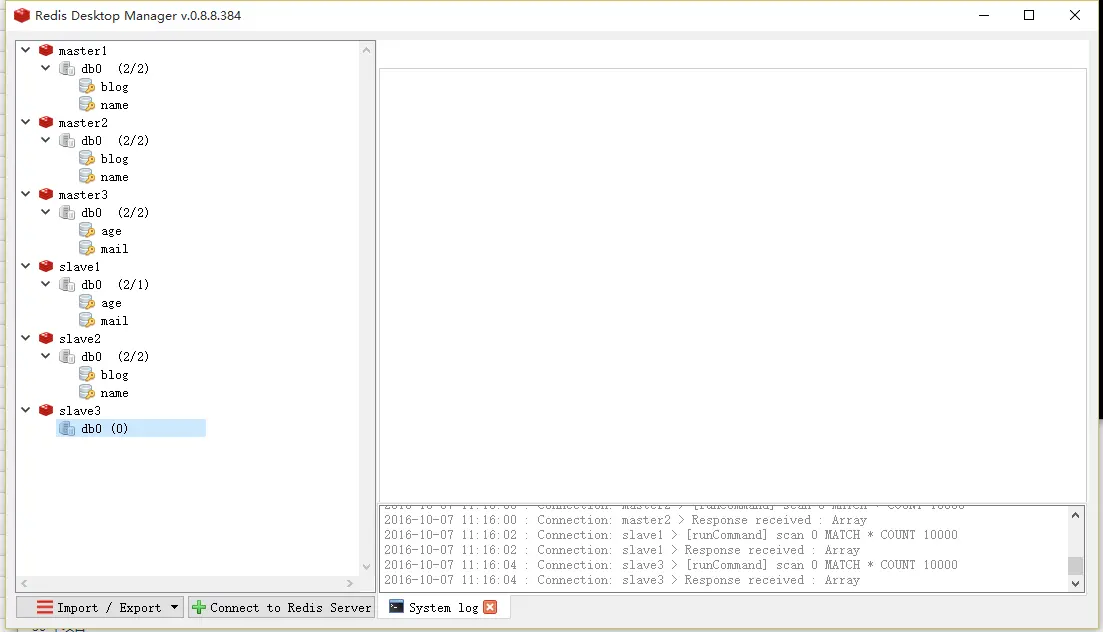1103x632 pixels.
Task: Open the mail key under master3
Action: coord(114,248)
